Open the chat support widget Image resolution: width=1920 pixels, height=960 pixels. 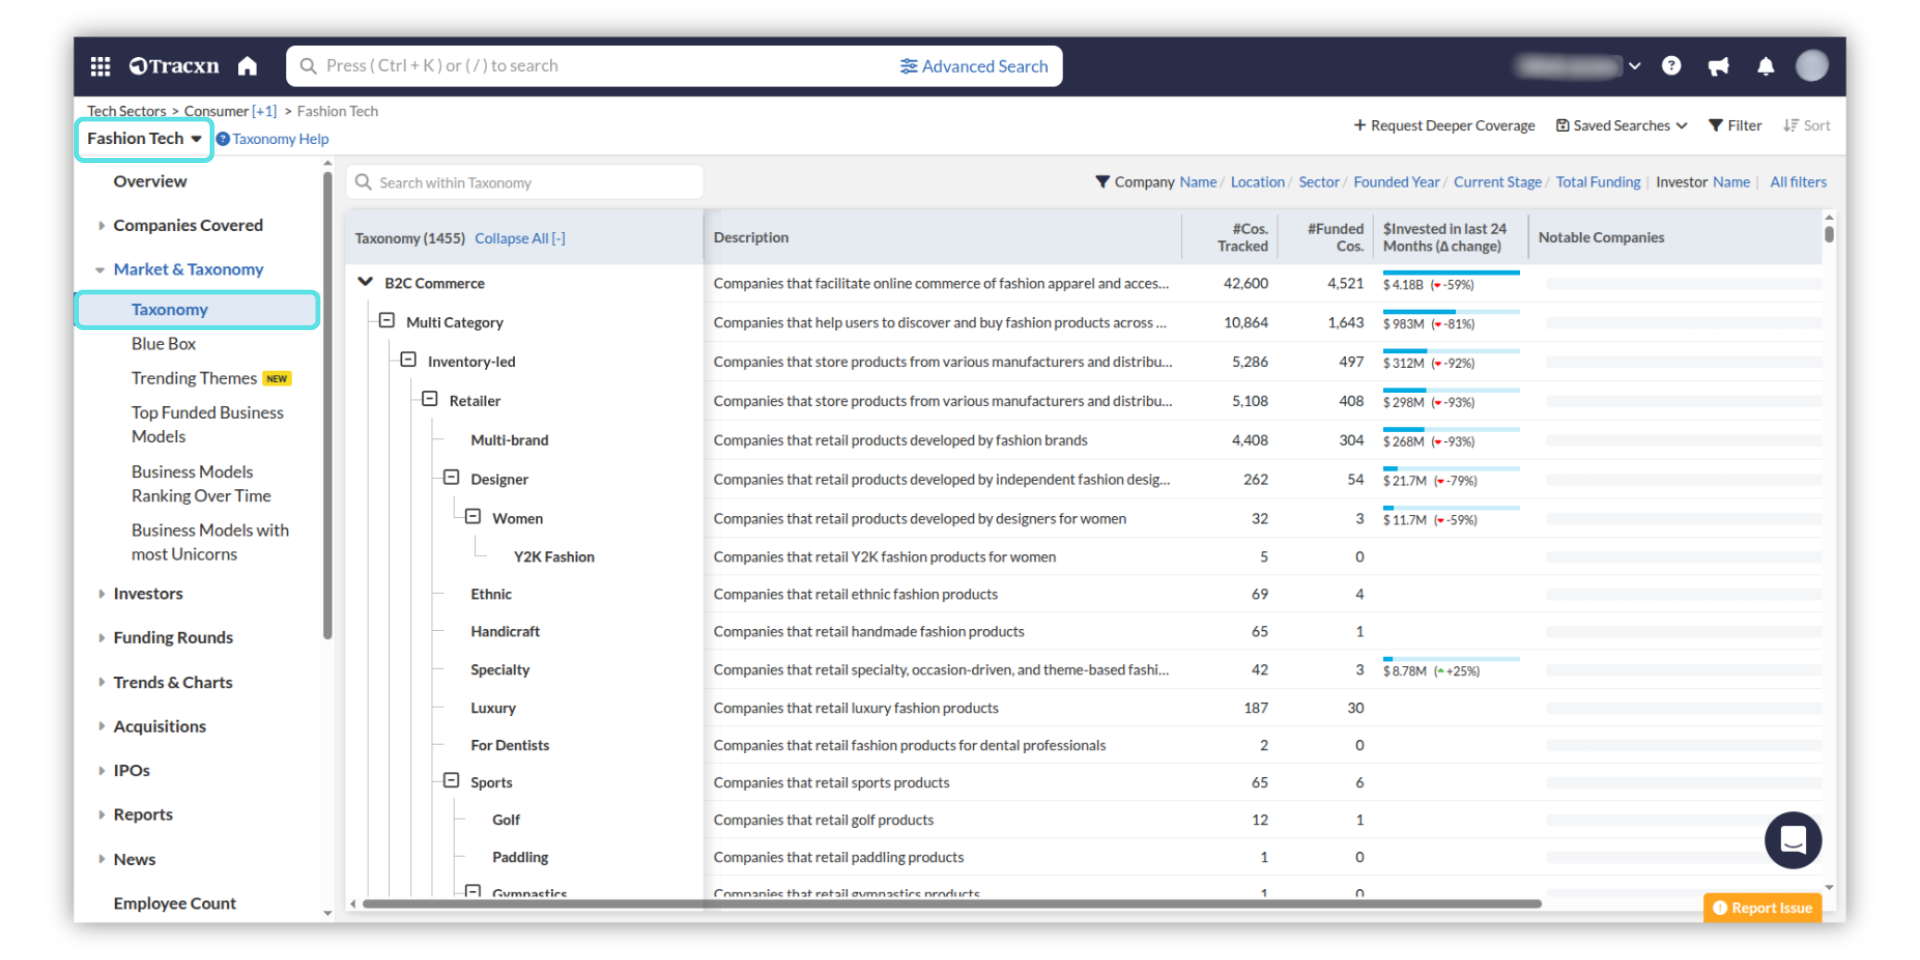(x=1792, y=840)
